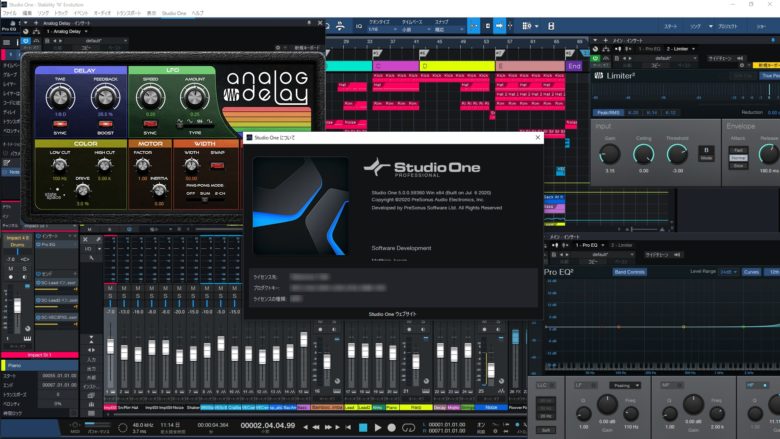Toggle the Loop button in transport

408,427
